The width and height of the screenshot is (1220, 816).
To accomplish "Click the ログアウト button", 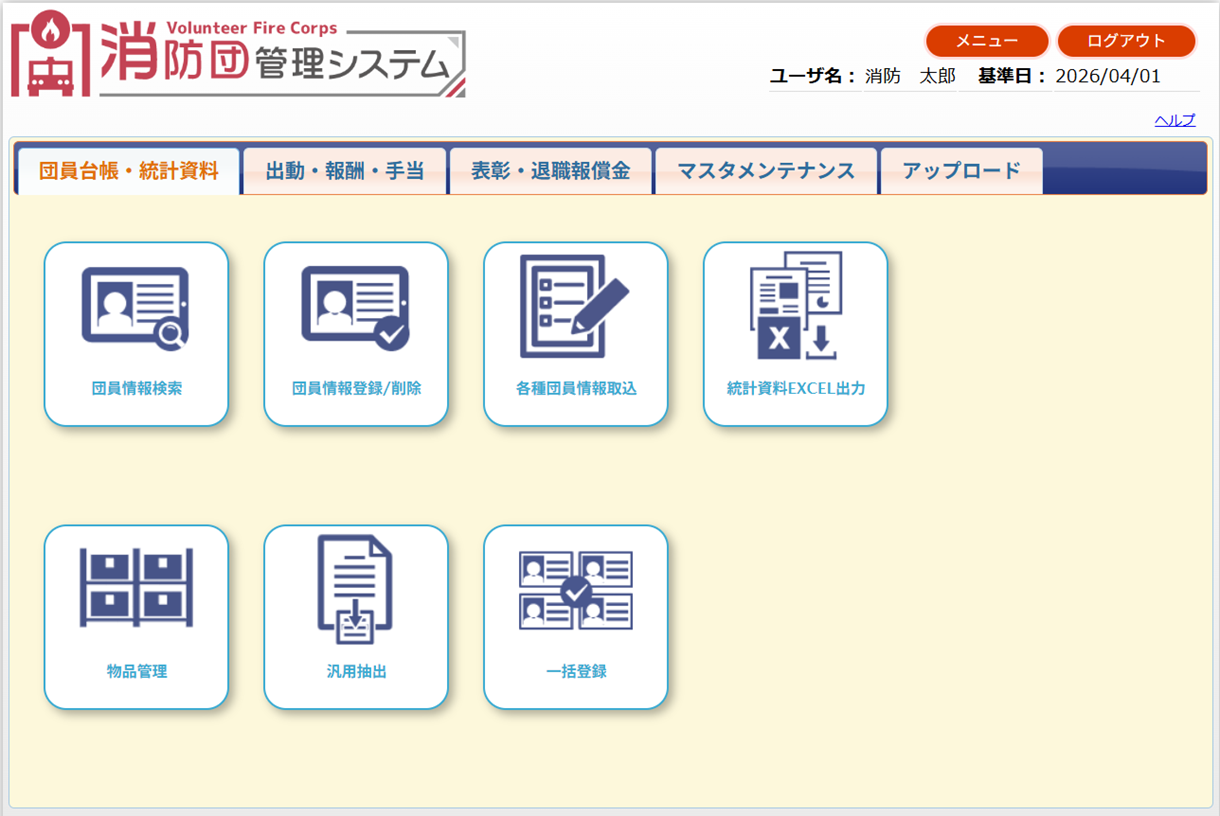I will [1126, 41].
